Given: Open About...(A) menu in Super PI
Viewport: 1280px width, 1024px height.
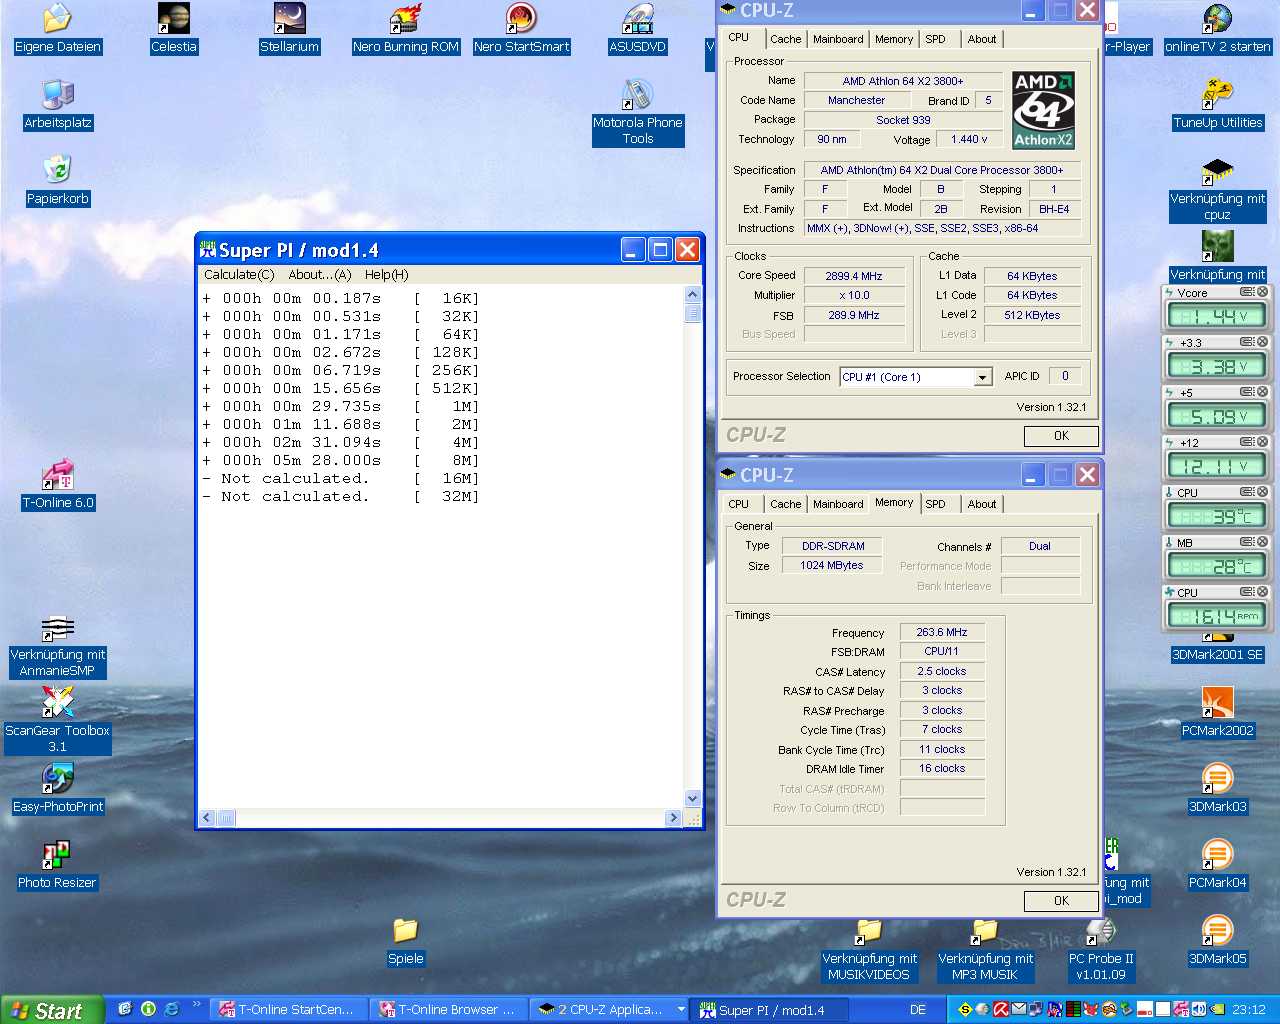Looking at the screenshot, I should (x=319, y=275).
